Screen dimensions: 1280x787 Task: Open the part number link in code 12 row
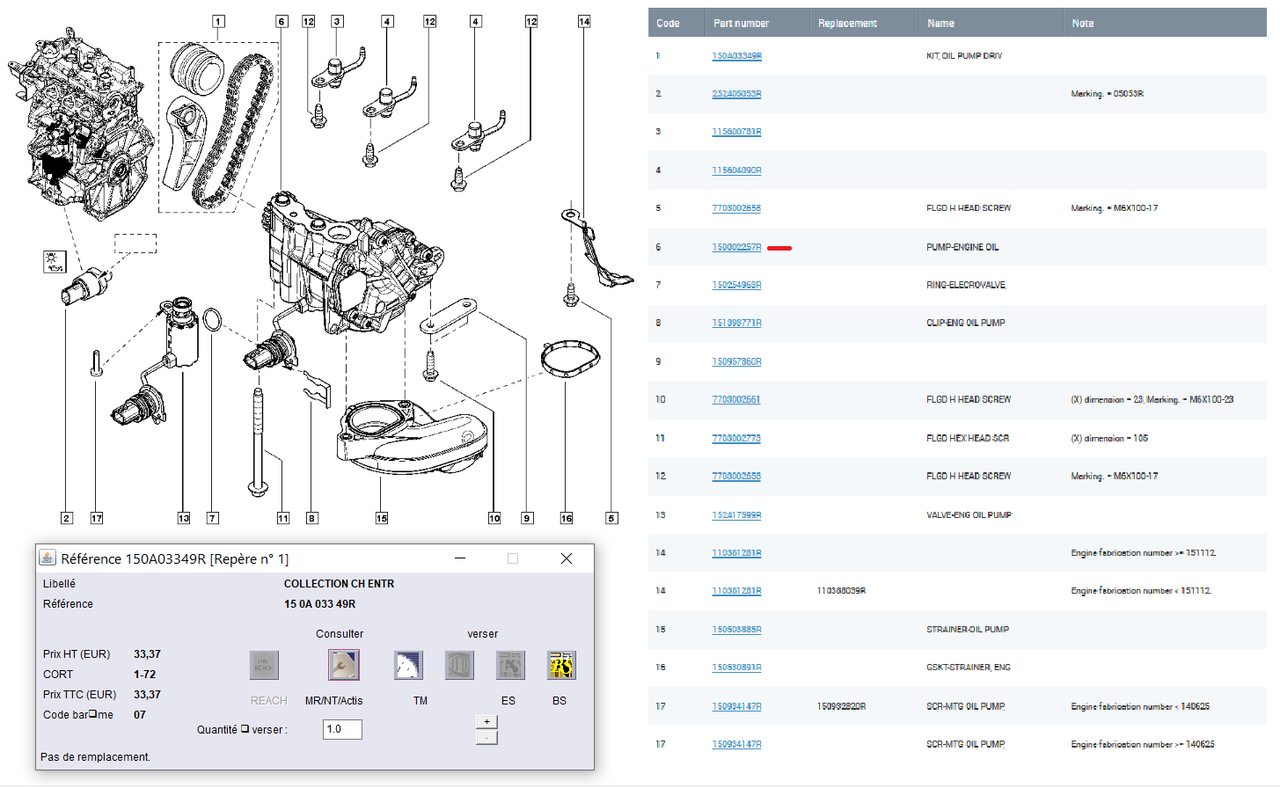736,476
